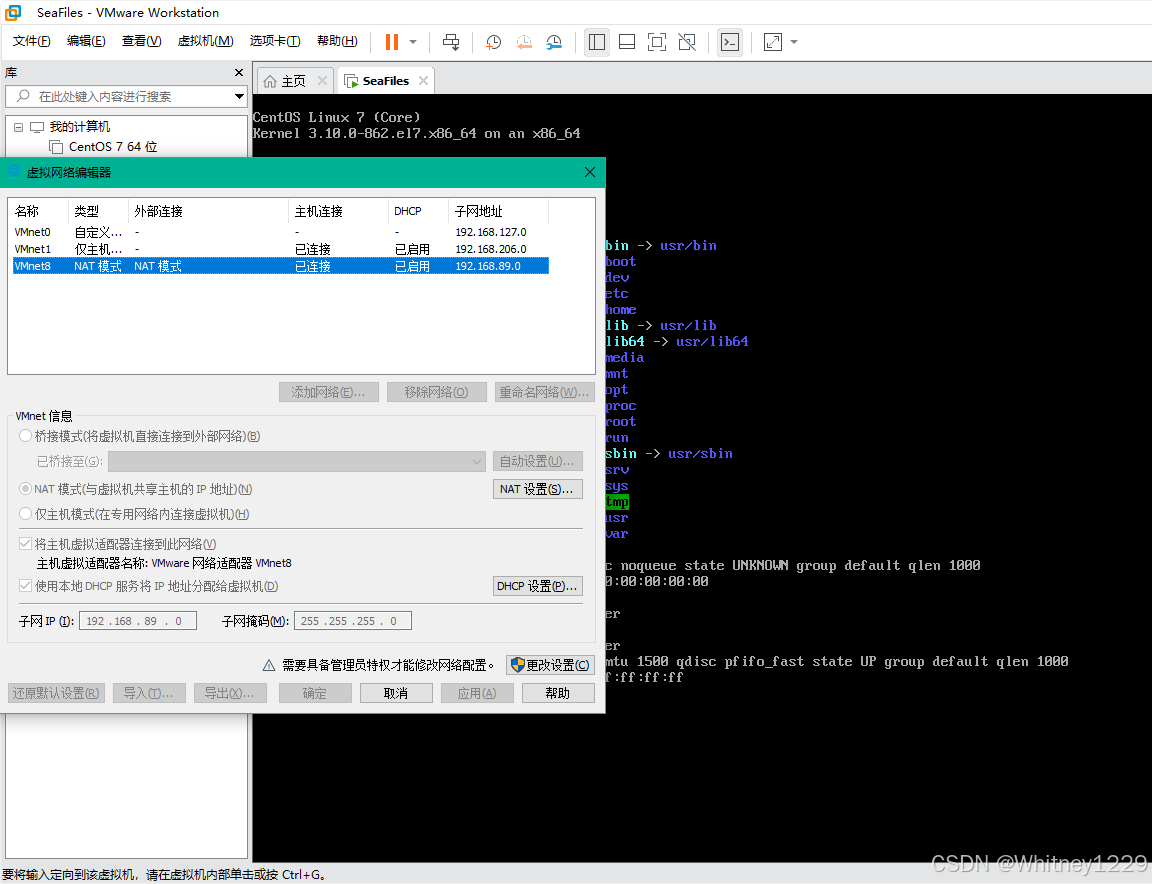This screenshot has width=1152, height=884.
Task: Click the take snapshot clock icon
Action: pyautogui.click(x=494, y=42)
